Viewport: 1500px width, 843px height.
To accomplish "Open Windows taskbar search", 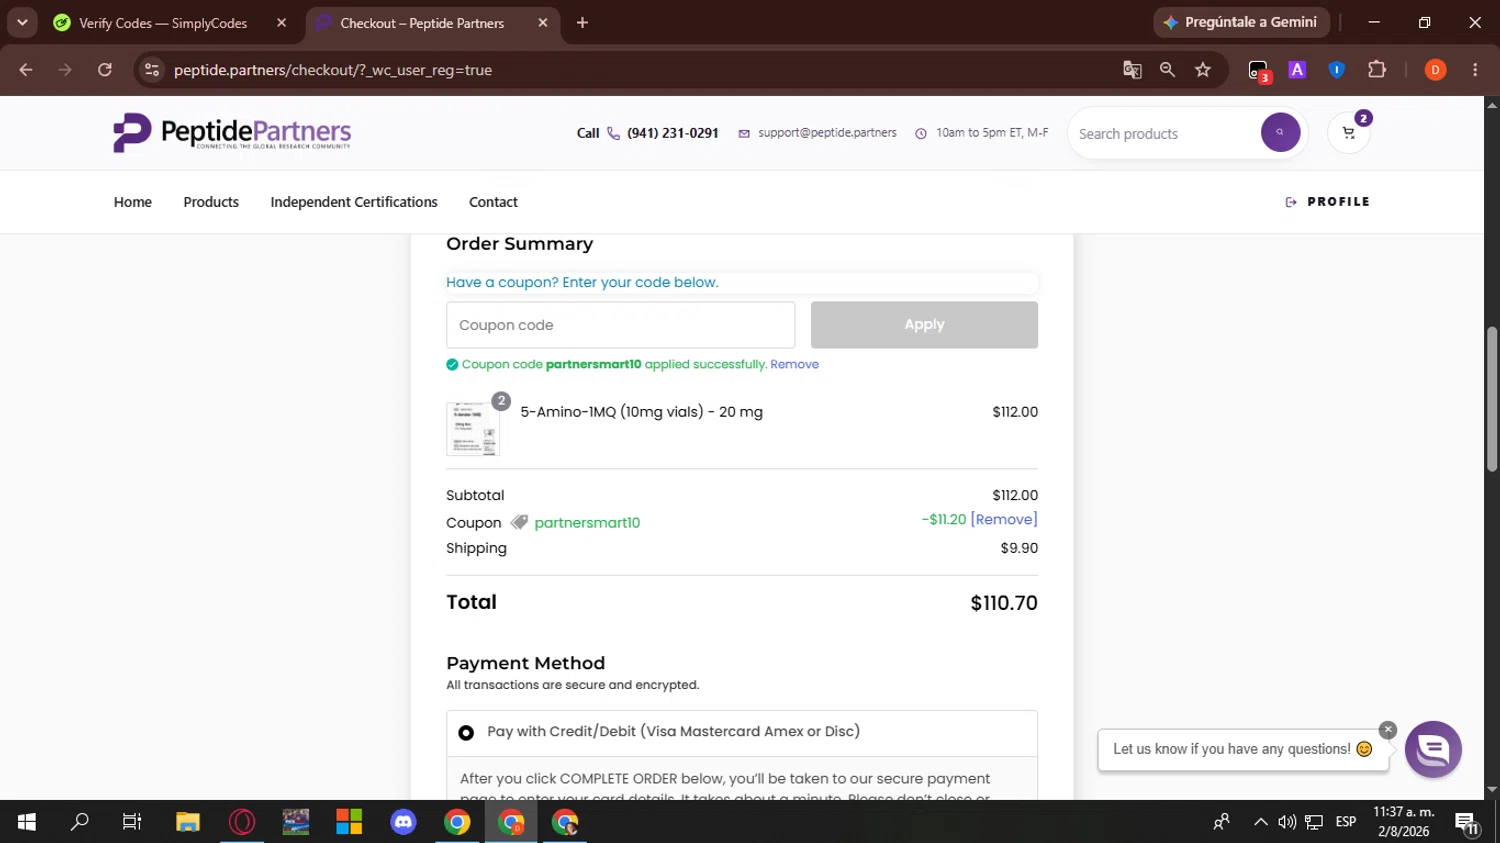I will pos(79,822).
